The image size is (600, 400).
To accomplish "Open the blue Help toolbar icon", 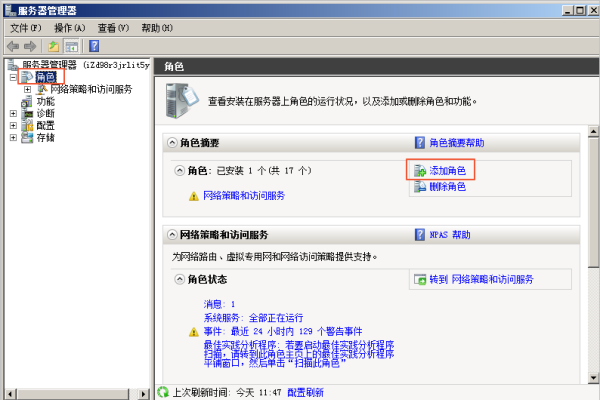I will (94, 46).
